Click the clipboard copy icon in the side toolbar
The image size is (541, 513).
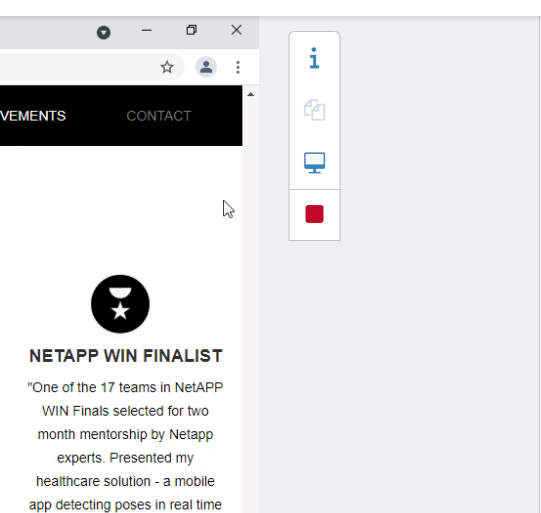[314, 110]
